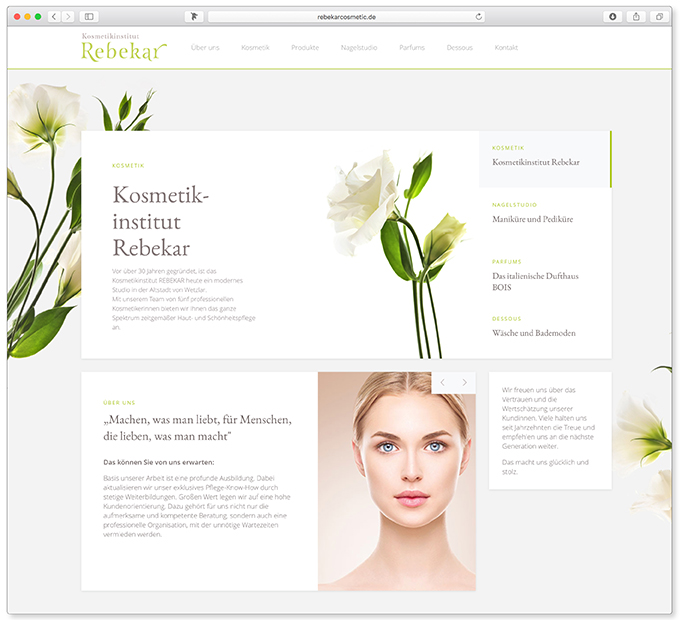The image size is (700, 620).
Task: Open the Über uns menu item
Action: click(x=205, y=48)
